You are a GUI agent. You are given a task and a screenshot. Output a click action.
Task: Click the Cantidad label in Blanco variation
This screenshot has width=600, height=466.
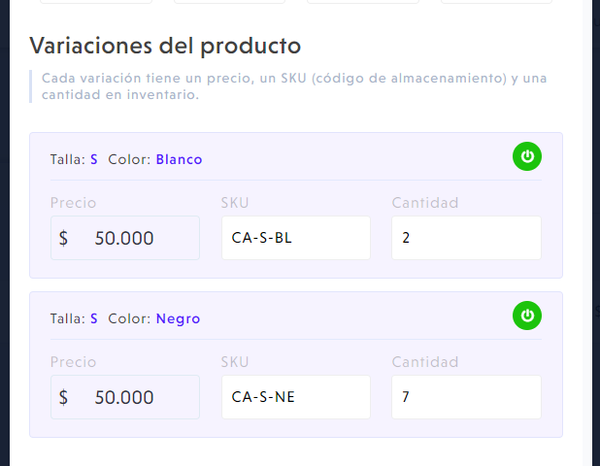[425, 202]
